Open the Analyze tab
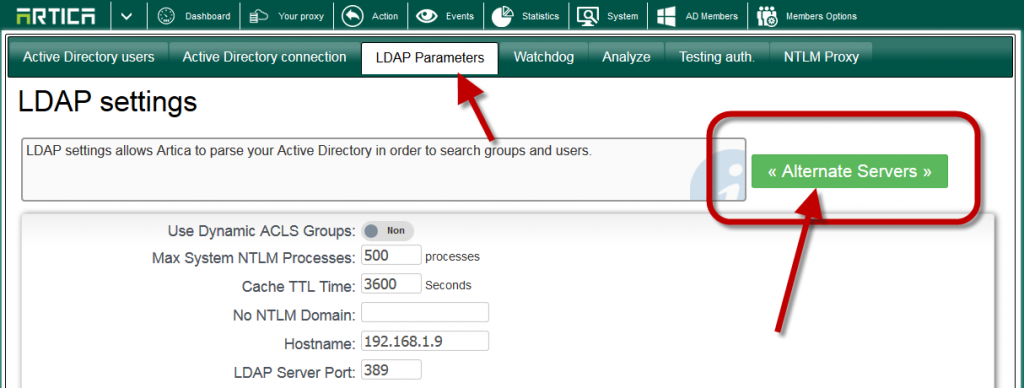The height and width of the screenshot is (388, 1024). [x=626, y=57]
